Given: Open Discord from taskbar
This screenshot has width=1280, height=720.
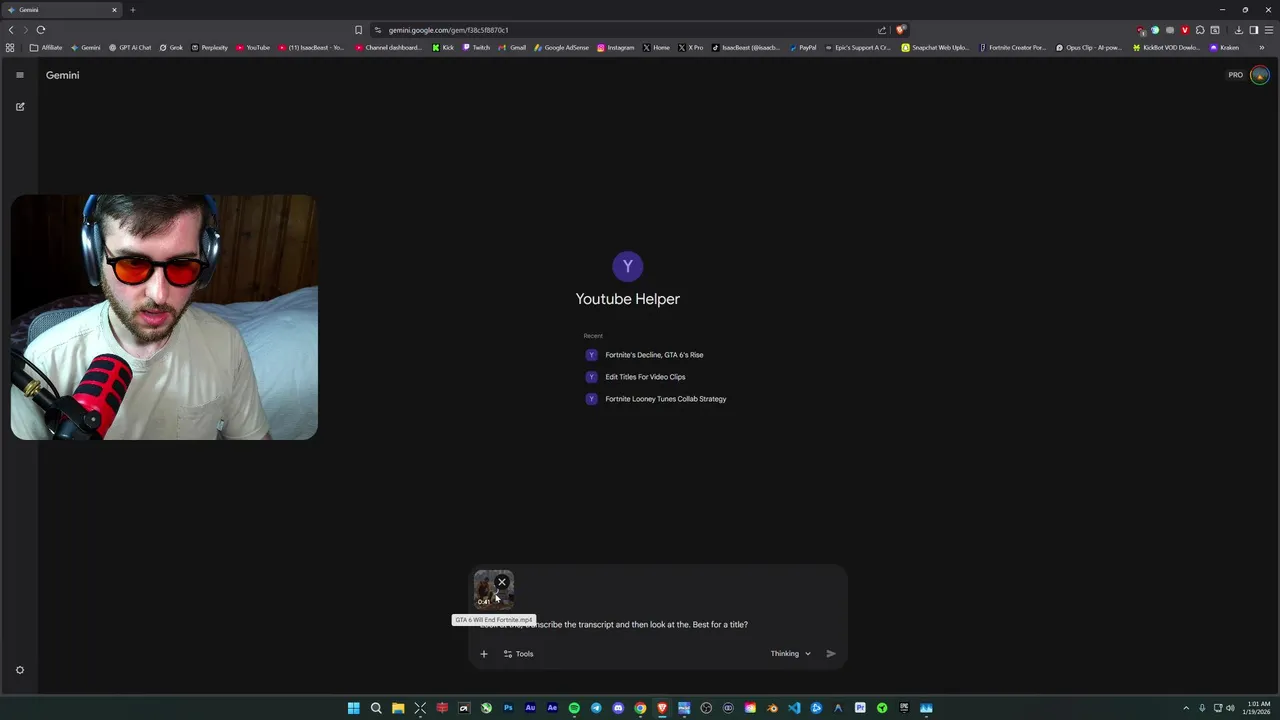Looking at the screenshot, I should (x=618, y=708).
